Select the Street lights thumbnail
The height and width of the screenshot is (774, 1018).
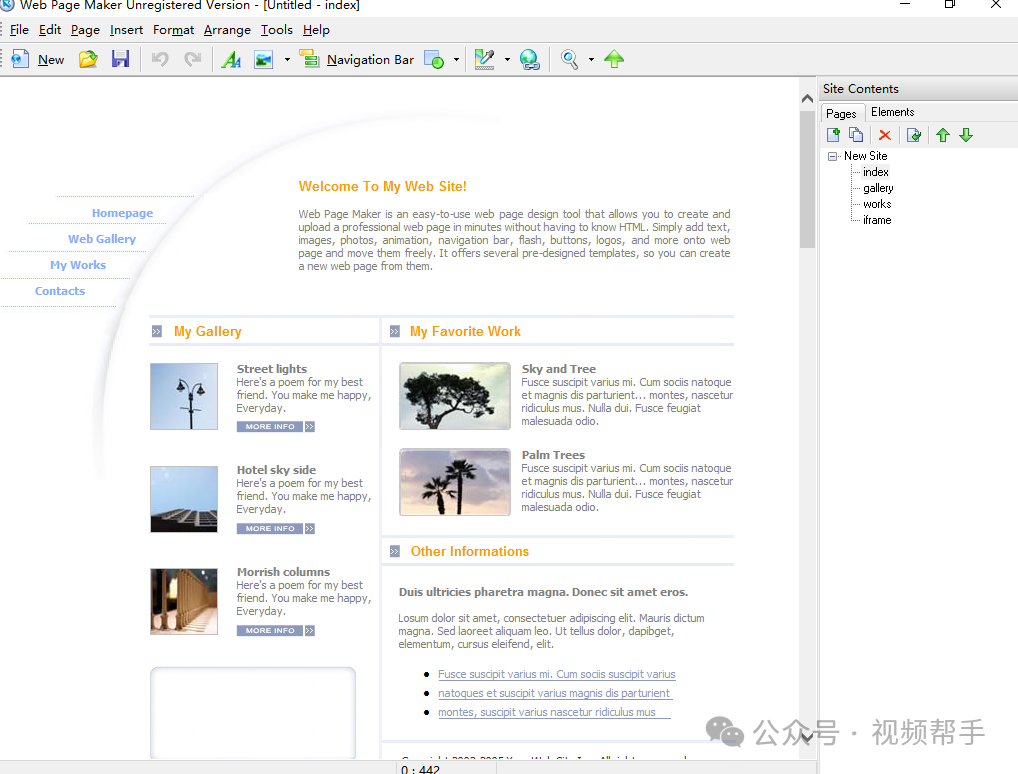coord(184,396)
